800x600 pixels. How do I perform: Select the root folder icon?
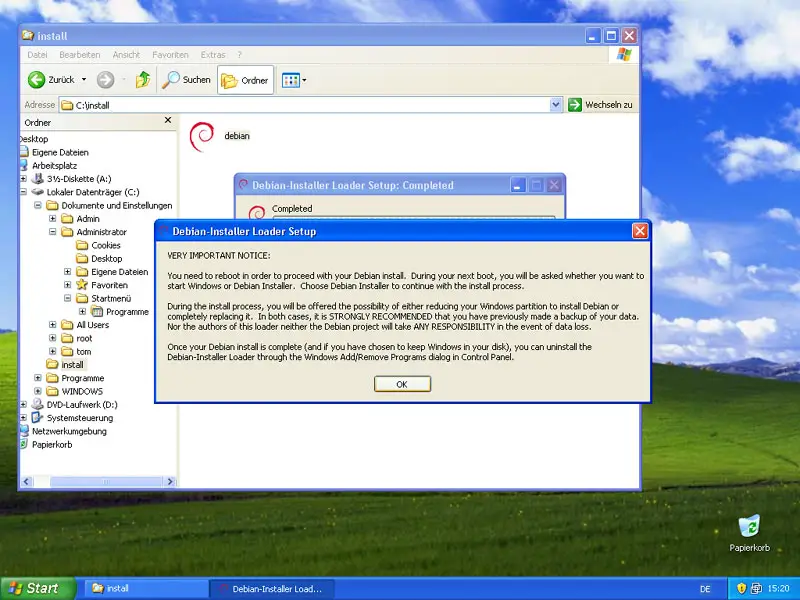coord(67,338)
